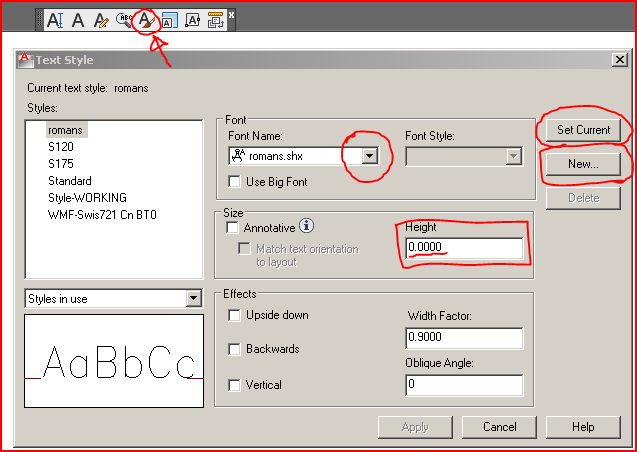
Task: Click the New... style button
Action: pos(583,164)
